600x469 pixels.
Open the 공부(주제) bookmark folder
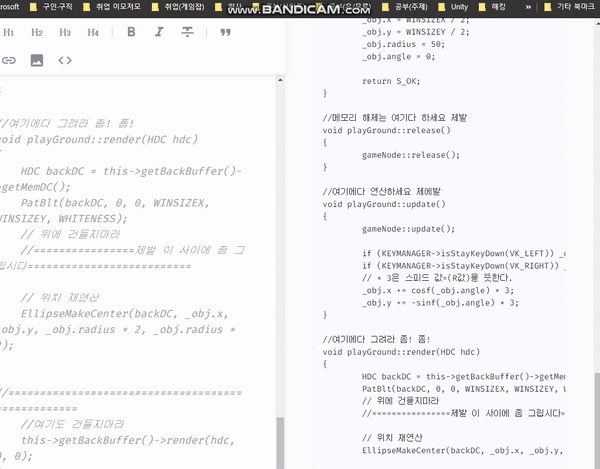pyautogui.click(x=405, y=7)
